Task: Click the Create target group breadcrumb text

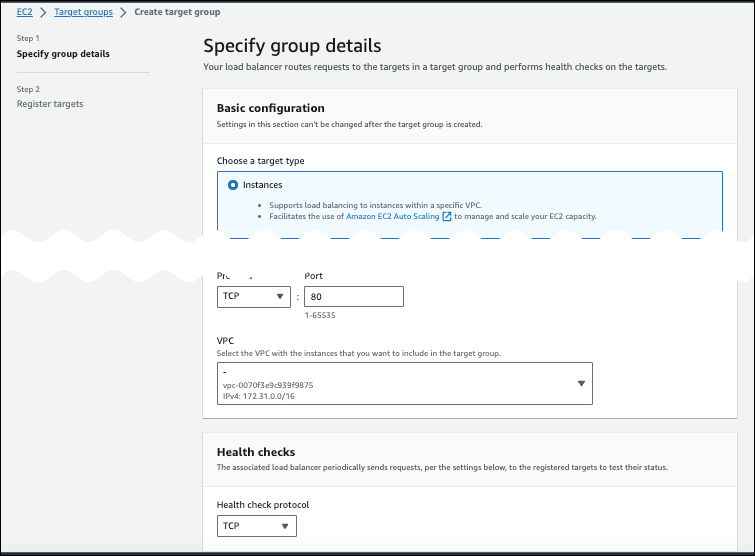Action: click(x=177, y=12)
